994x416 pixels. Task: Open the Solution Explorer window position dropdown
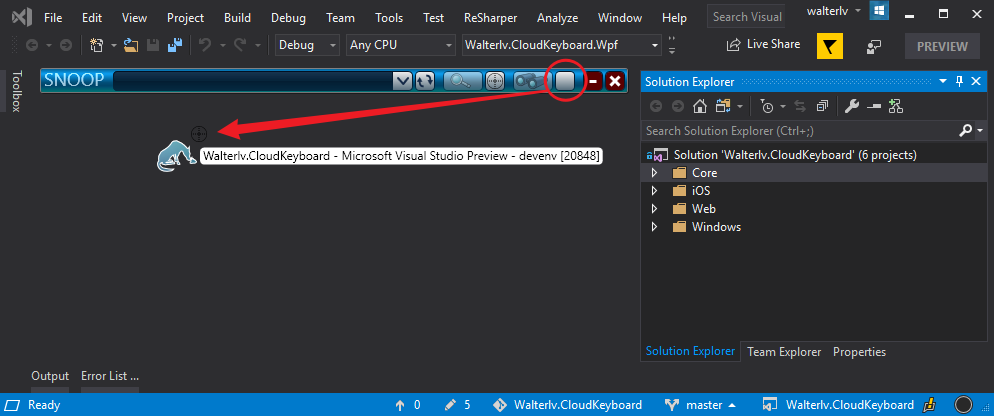point(943,81)
